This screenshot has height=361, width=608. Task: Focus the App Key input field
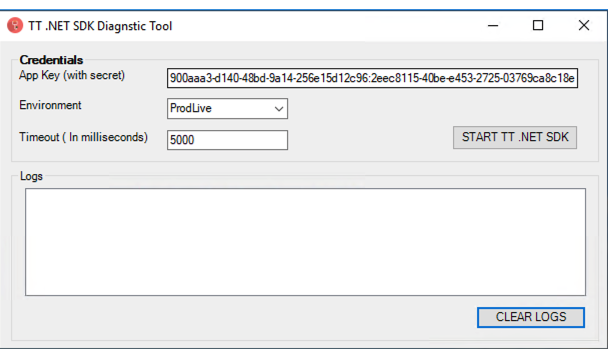372,78
